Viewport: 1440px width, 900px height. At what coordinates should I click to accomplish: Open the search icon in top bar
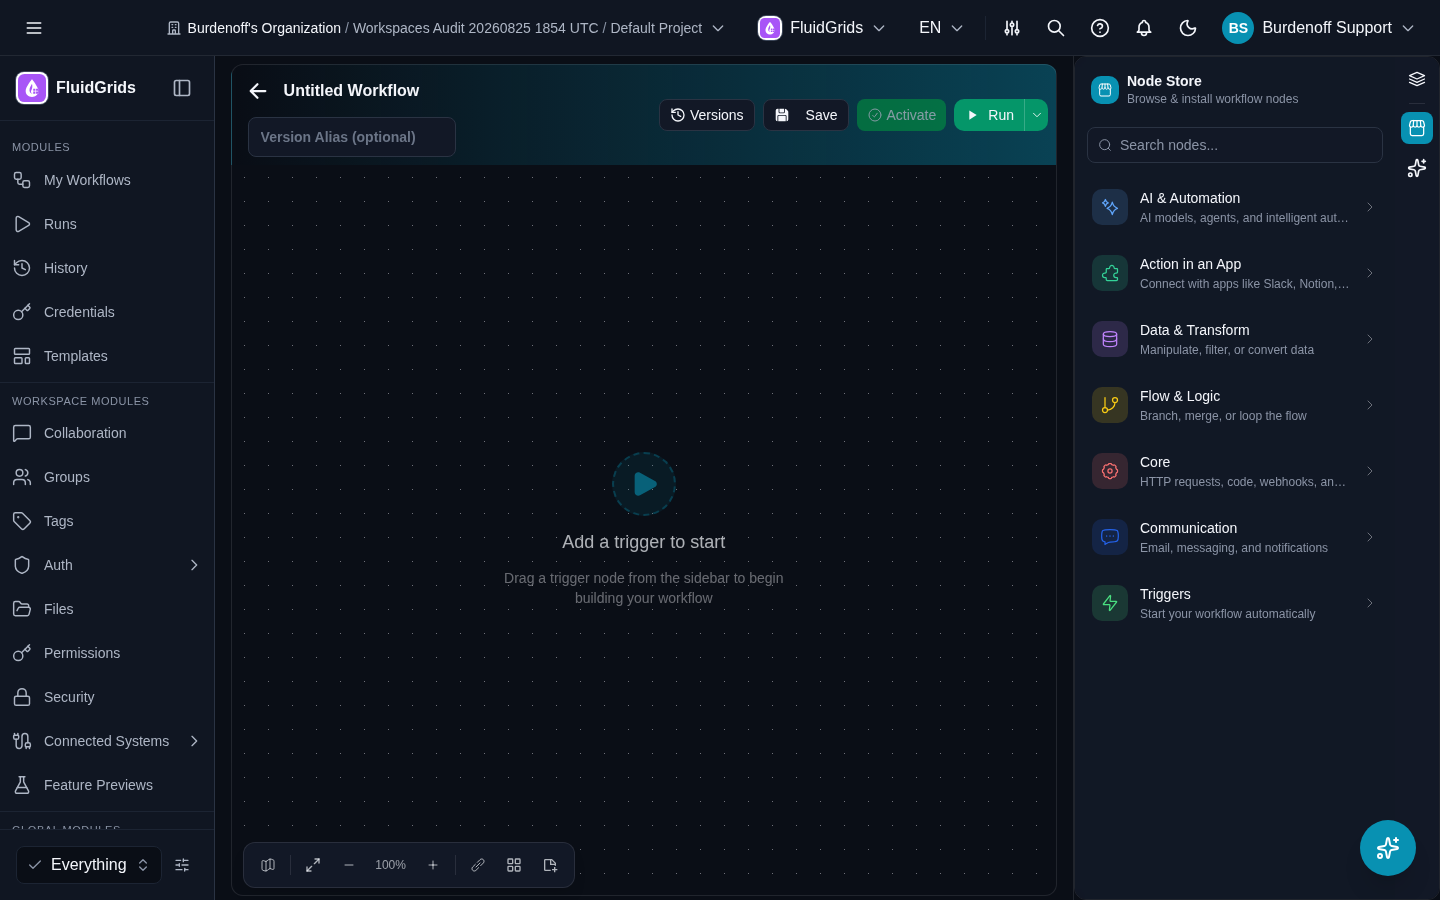1056,28
